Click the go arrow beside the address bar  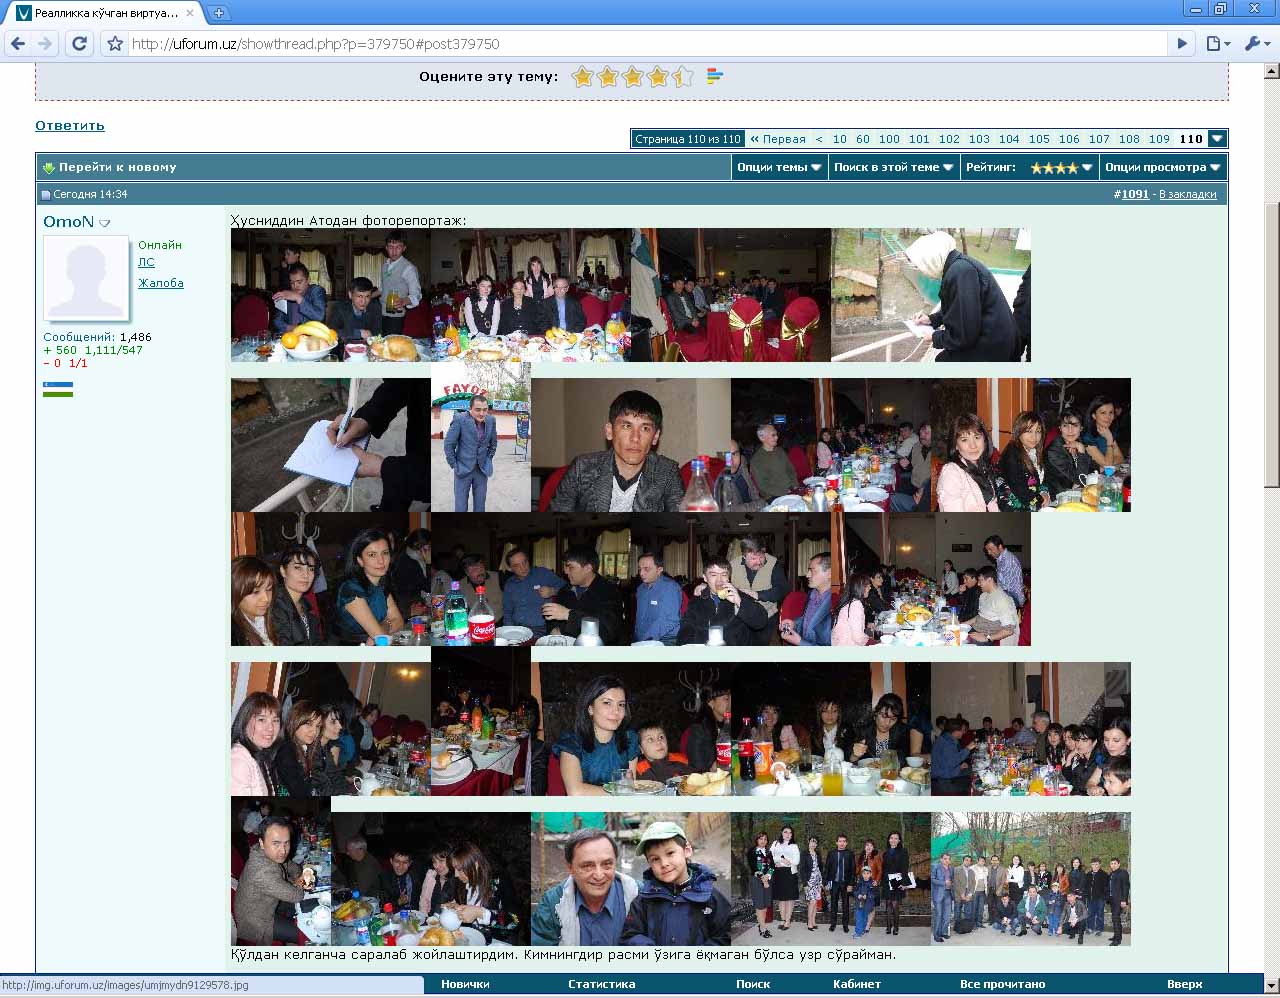coord(1182,44)
